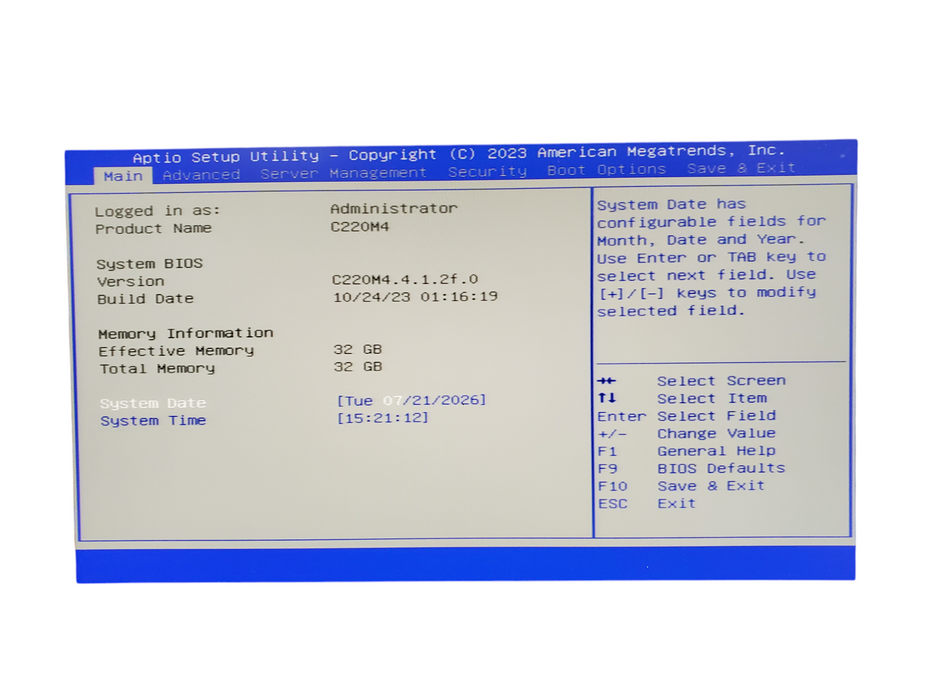Click the Version label

[x=131, y=282]
